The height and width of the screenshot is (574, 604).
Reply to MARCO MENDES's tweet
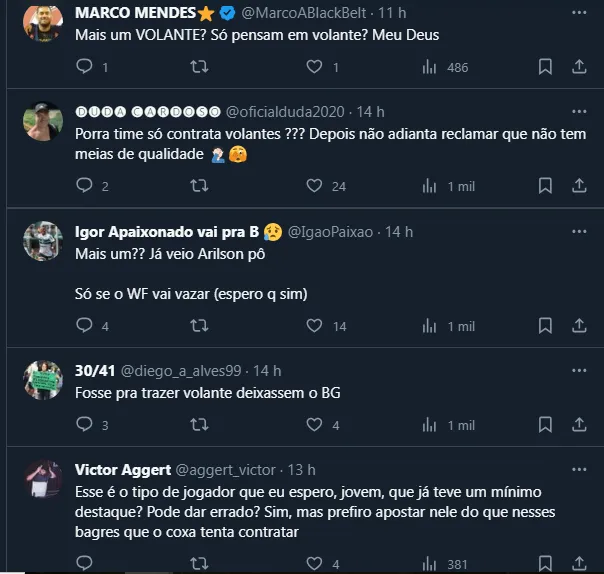pyautogui.click(x=85, y=67)
